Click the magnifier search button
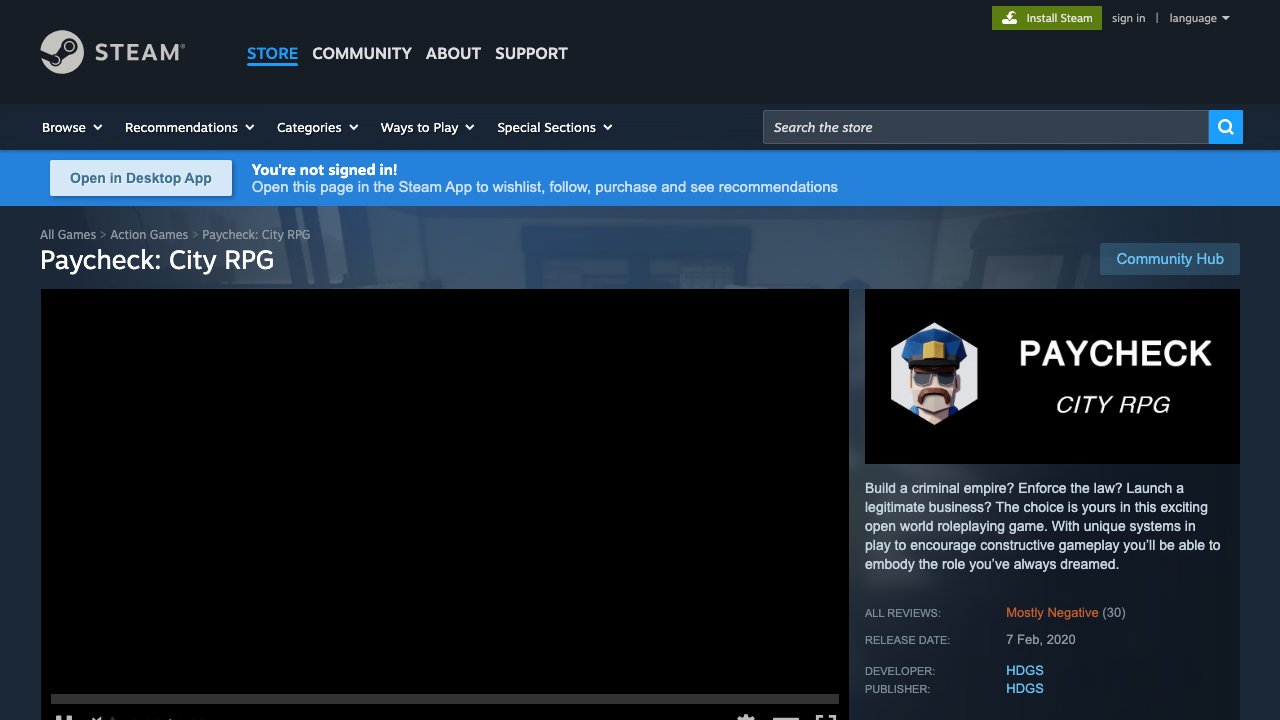Viewport: 1280px width, 720px height. (x=1225, y=127)
